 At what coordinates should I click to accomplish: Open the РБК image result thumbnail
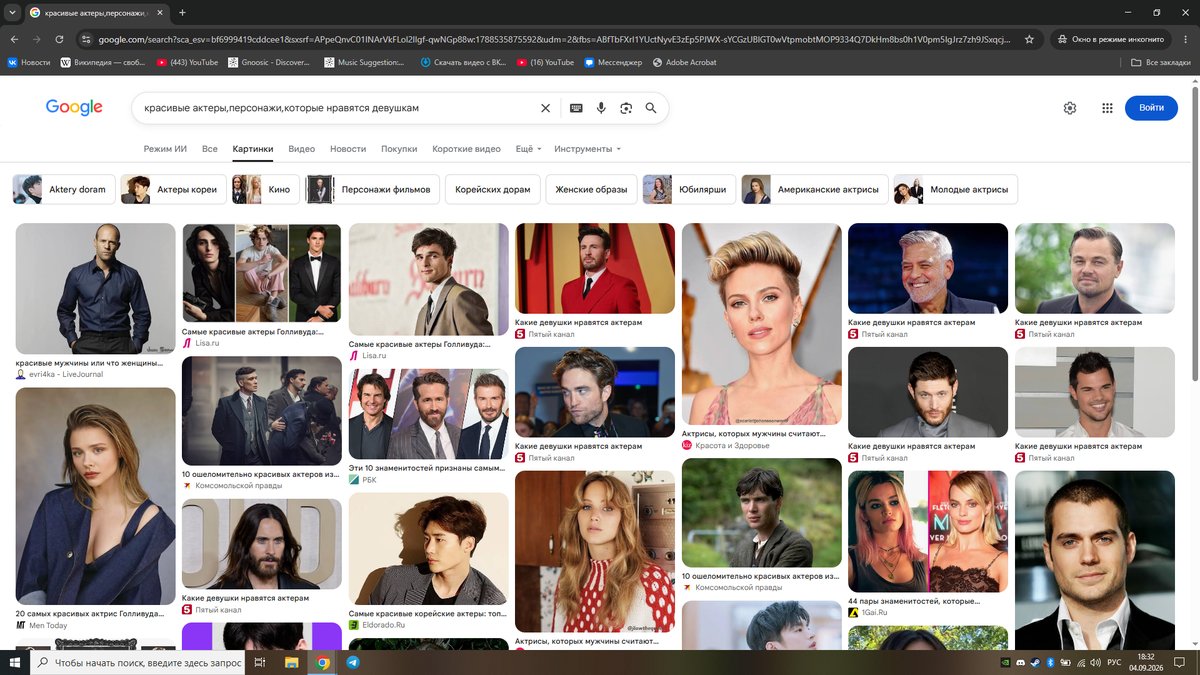point(428,414)
